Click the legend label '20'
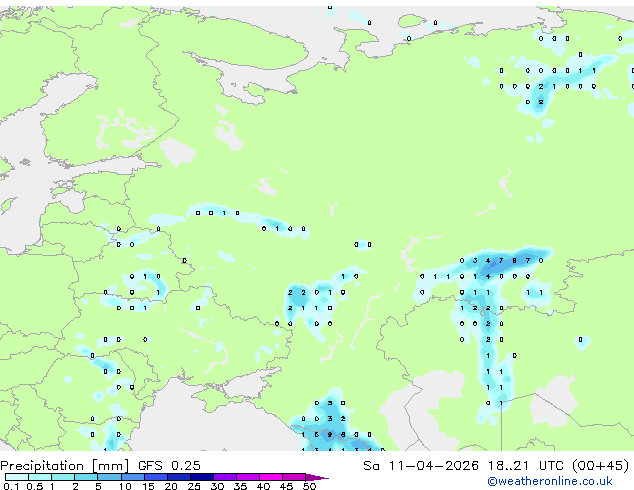This screenshot has height=490, width=634. (171, 486)
